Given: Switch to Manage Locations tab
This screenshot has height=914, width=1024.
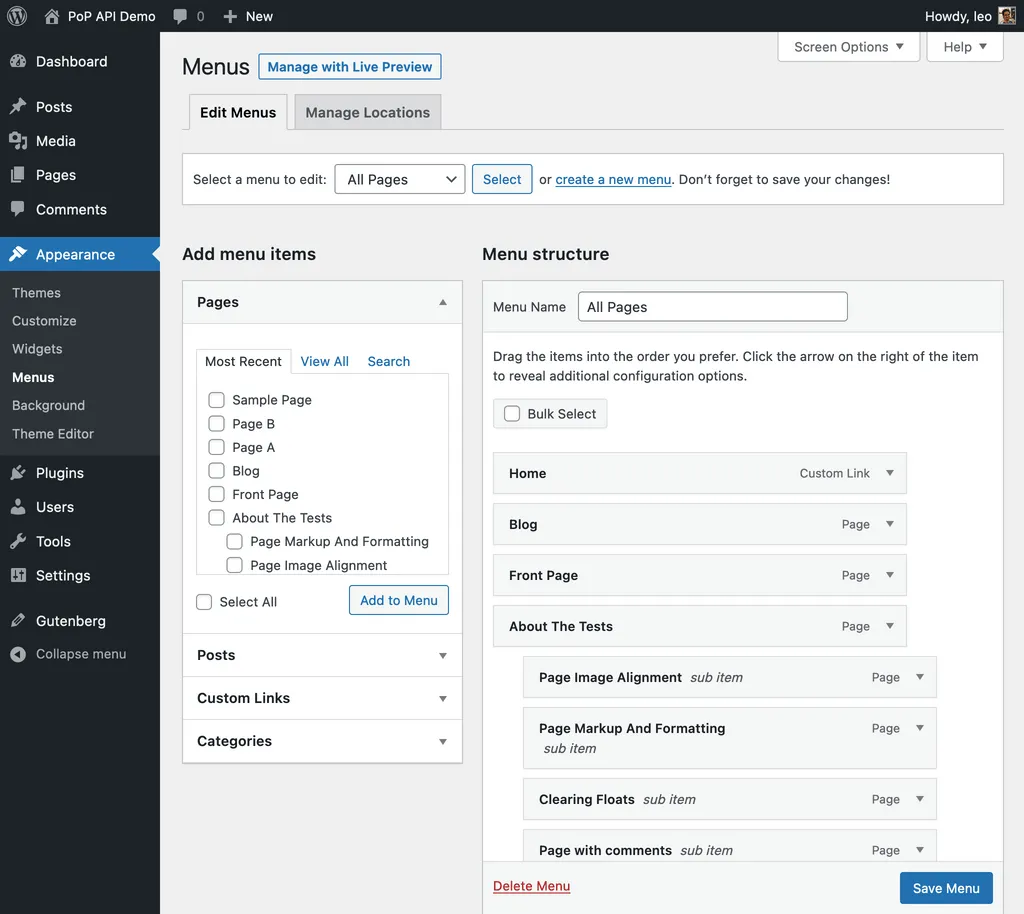Looking at the screenshot, I should click(x=368, y=112).
